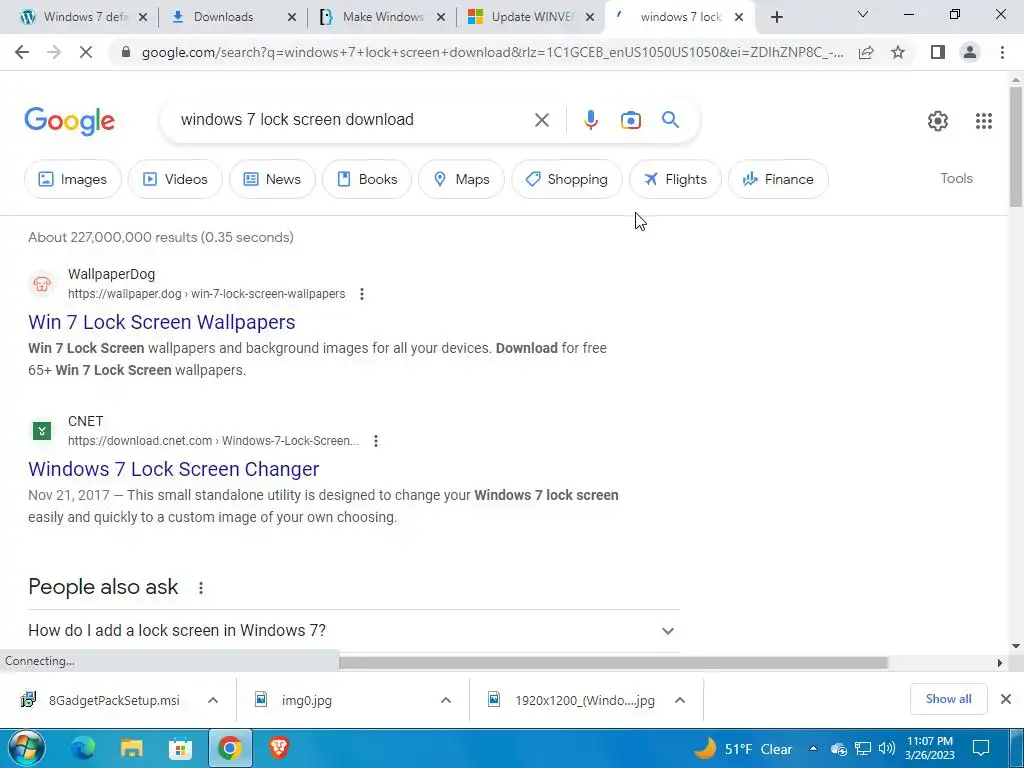Open downloaded img0.jpg file
Screen dimensions: 1024x768
[307, 700]
